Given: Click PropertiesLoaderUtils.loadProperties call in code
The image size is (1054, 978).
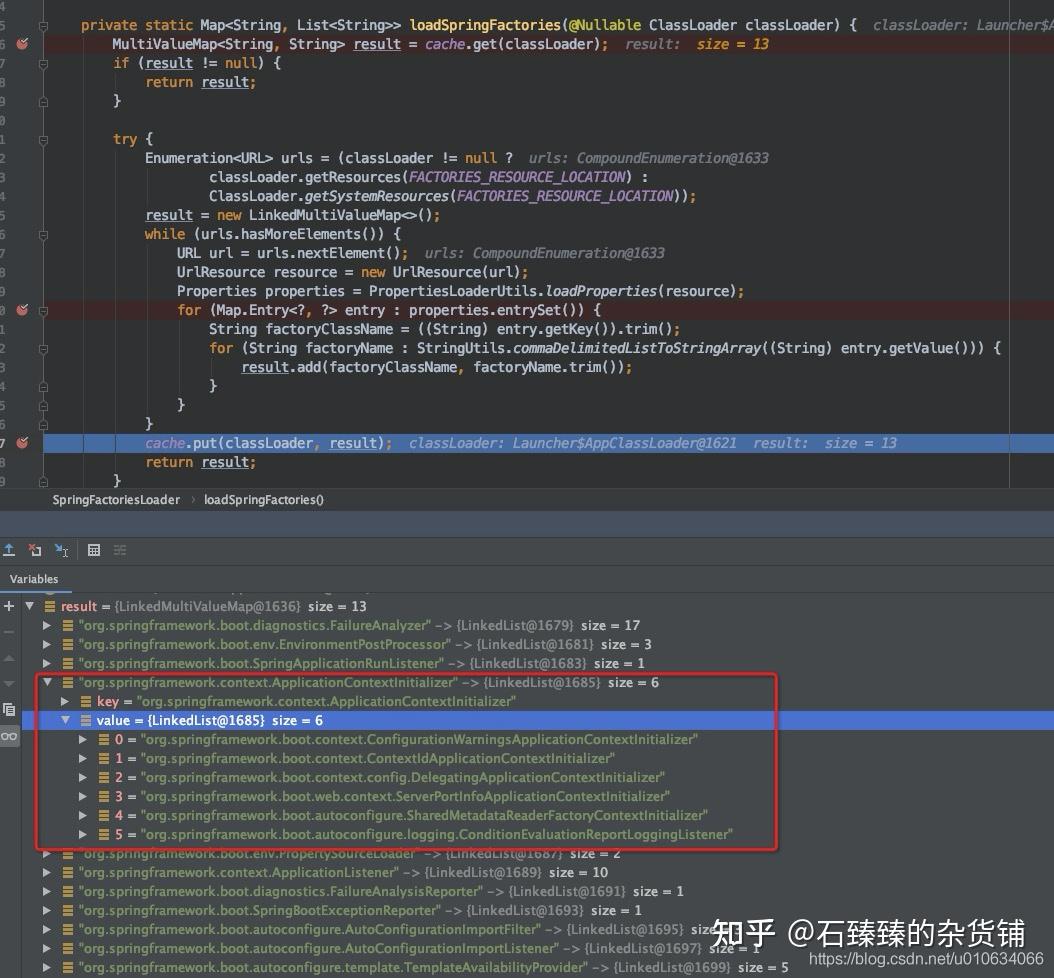Looking at the screenshot, I should [x=554, y=291].
